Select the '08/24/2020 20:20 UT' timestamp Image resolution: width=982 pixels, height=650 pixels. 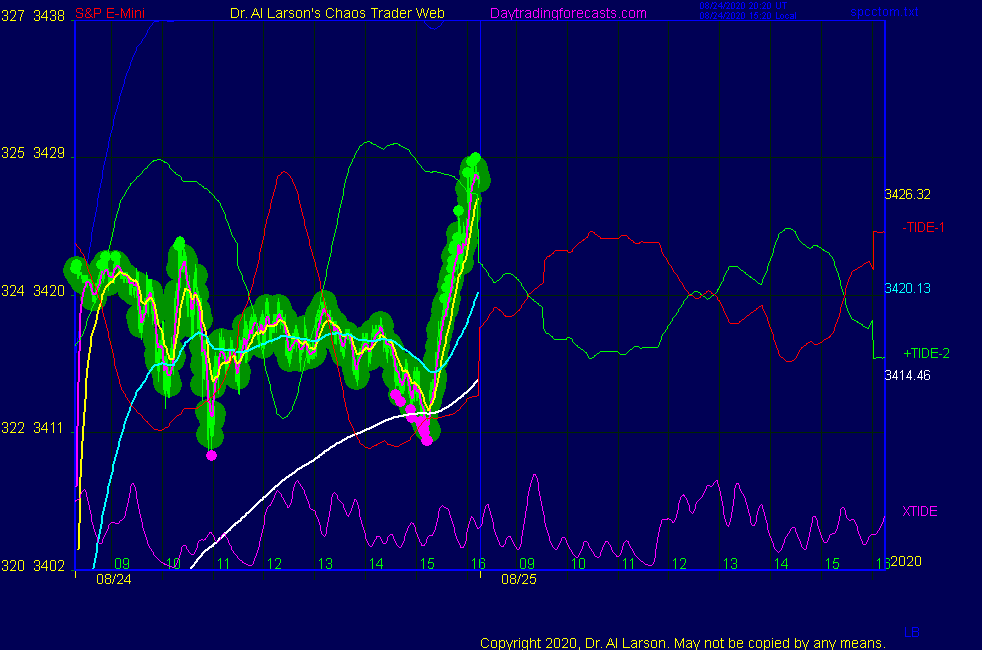[x=743, y=6]
